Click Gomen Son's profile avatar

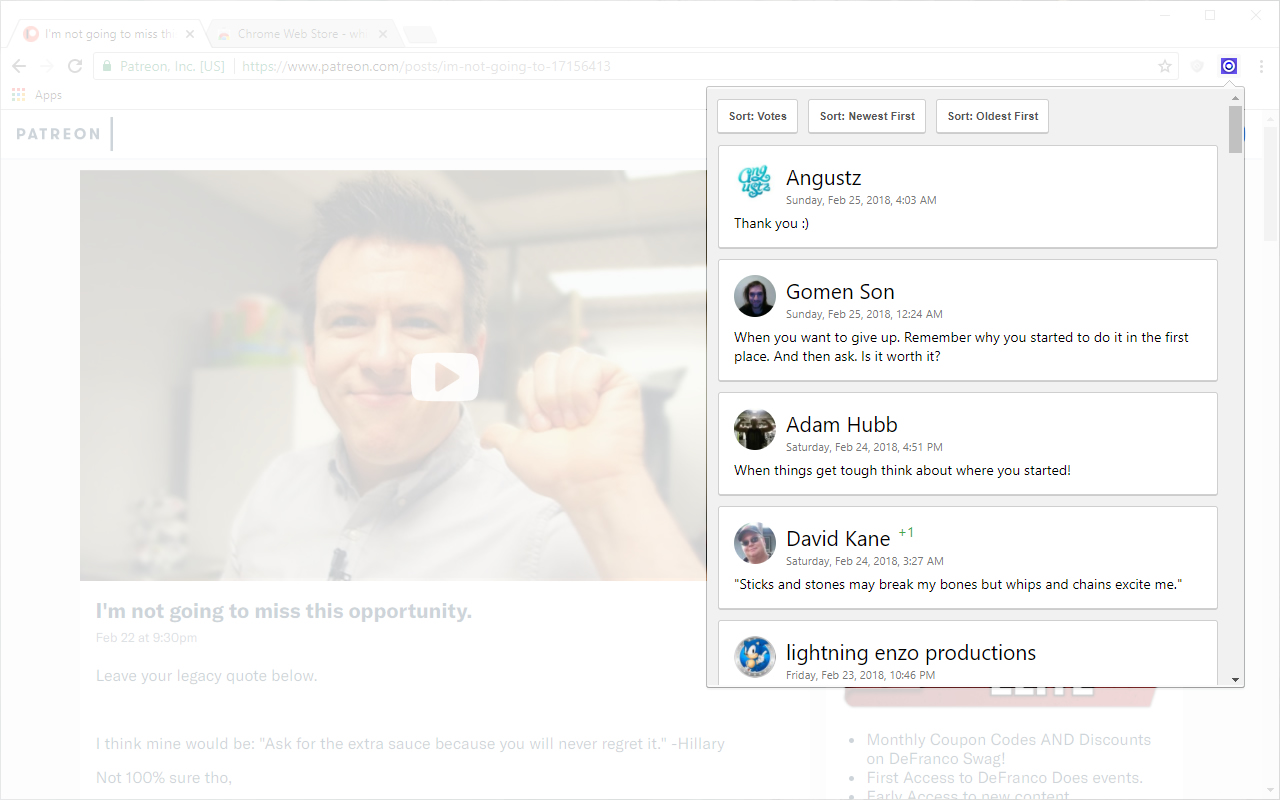tap(755, 296)
